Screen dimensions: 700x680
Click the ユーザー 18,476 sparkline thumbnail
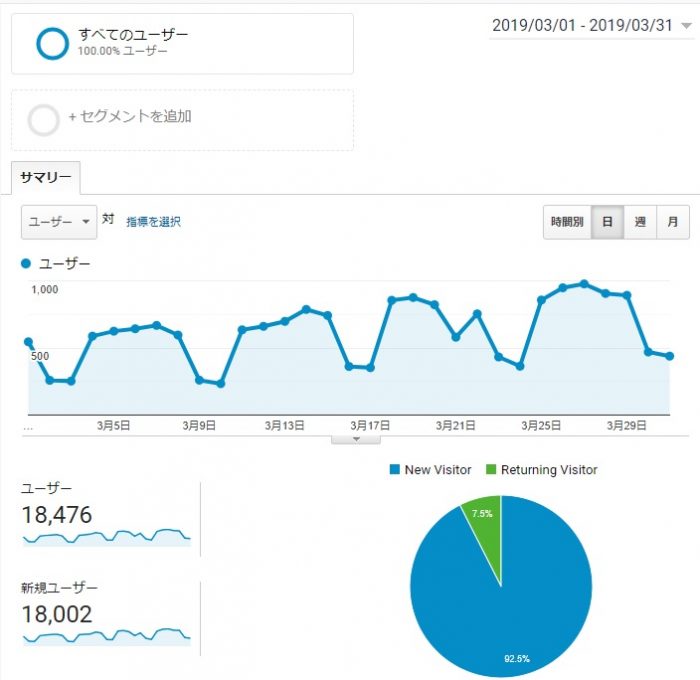tap(106, 536)
